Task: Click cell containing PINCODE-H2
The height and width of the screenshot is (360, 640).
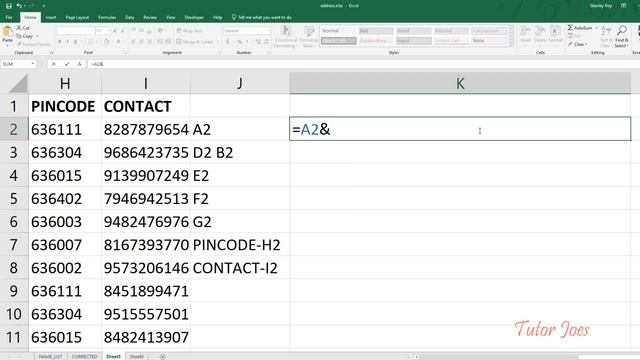Action: 240,245
